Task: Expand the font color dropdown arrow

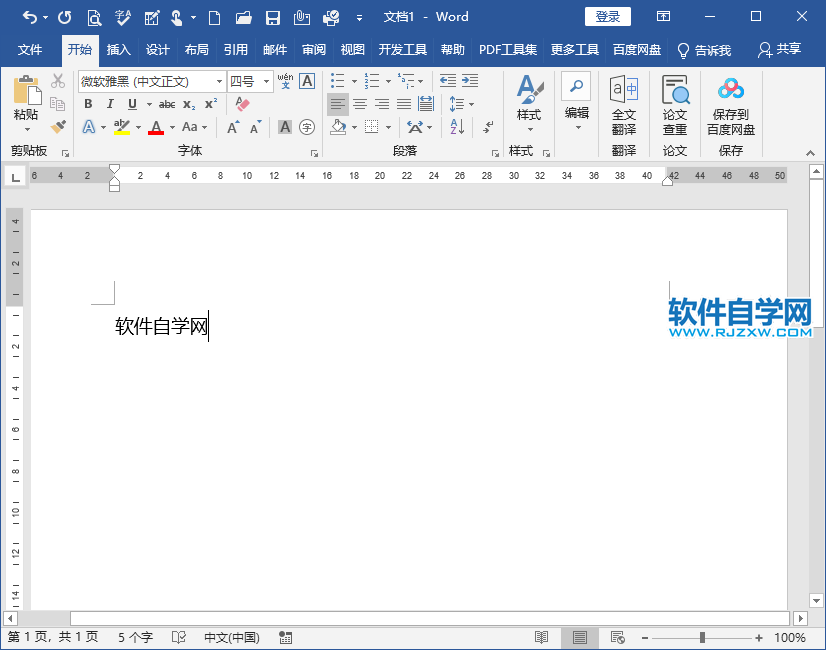Action: pyautogui.click(x=170, y=127)
